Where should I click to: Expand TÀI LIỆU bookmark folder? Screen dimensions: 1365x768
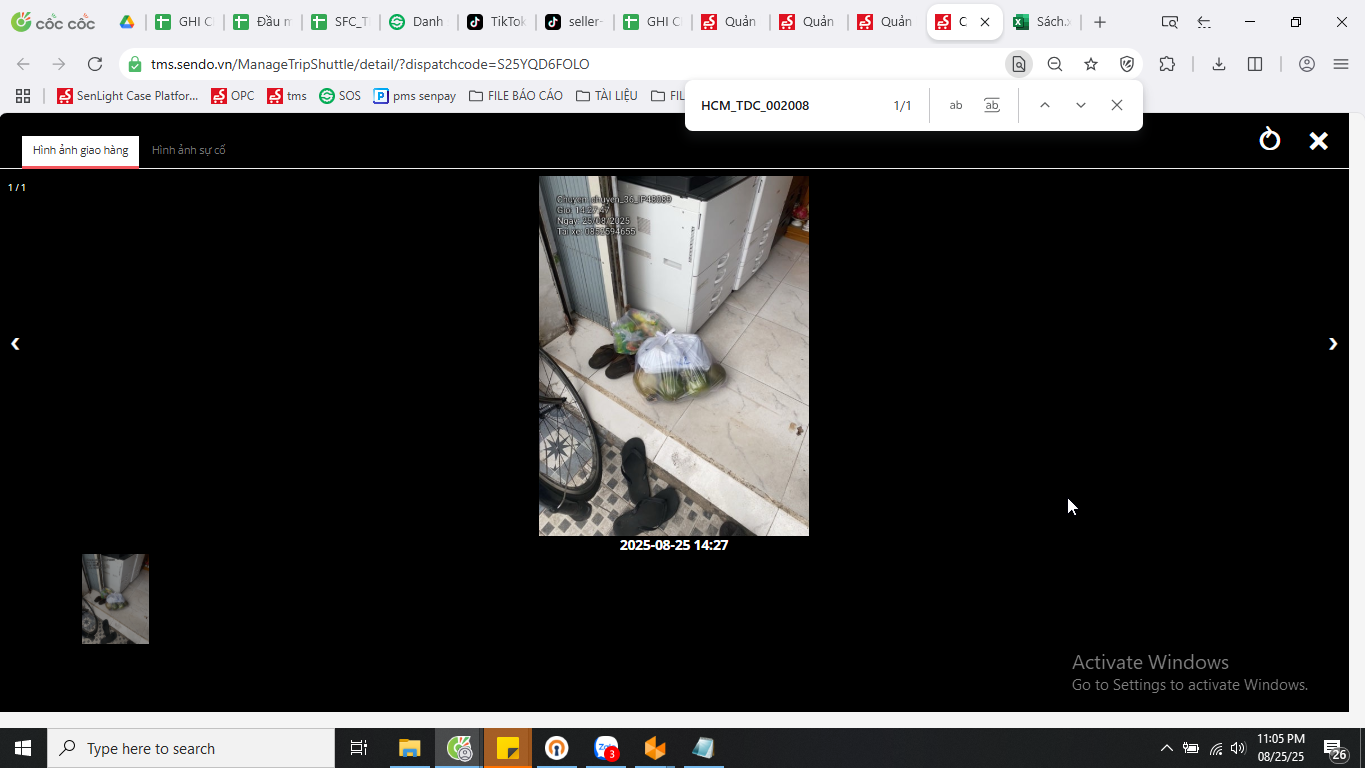pos(607,96)
